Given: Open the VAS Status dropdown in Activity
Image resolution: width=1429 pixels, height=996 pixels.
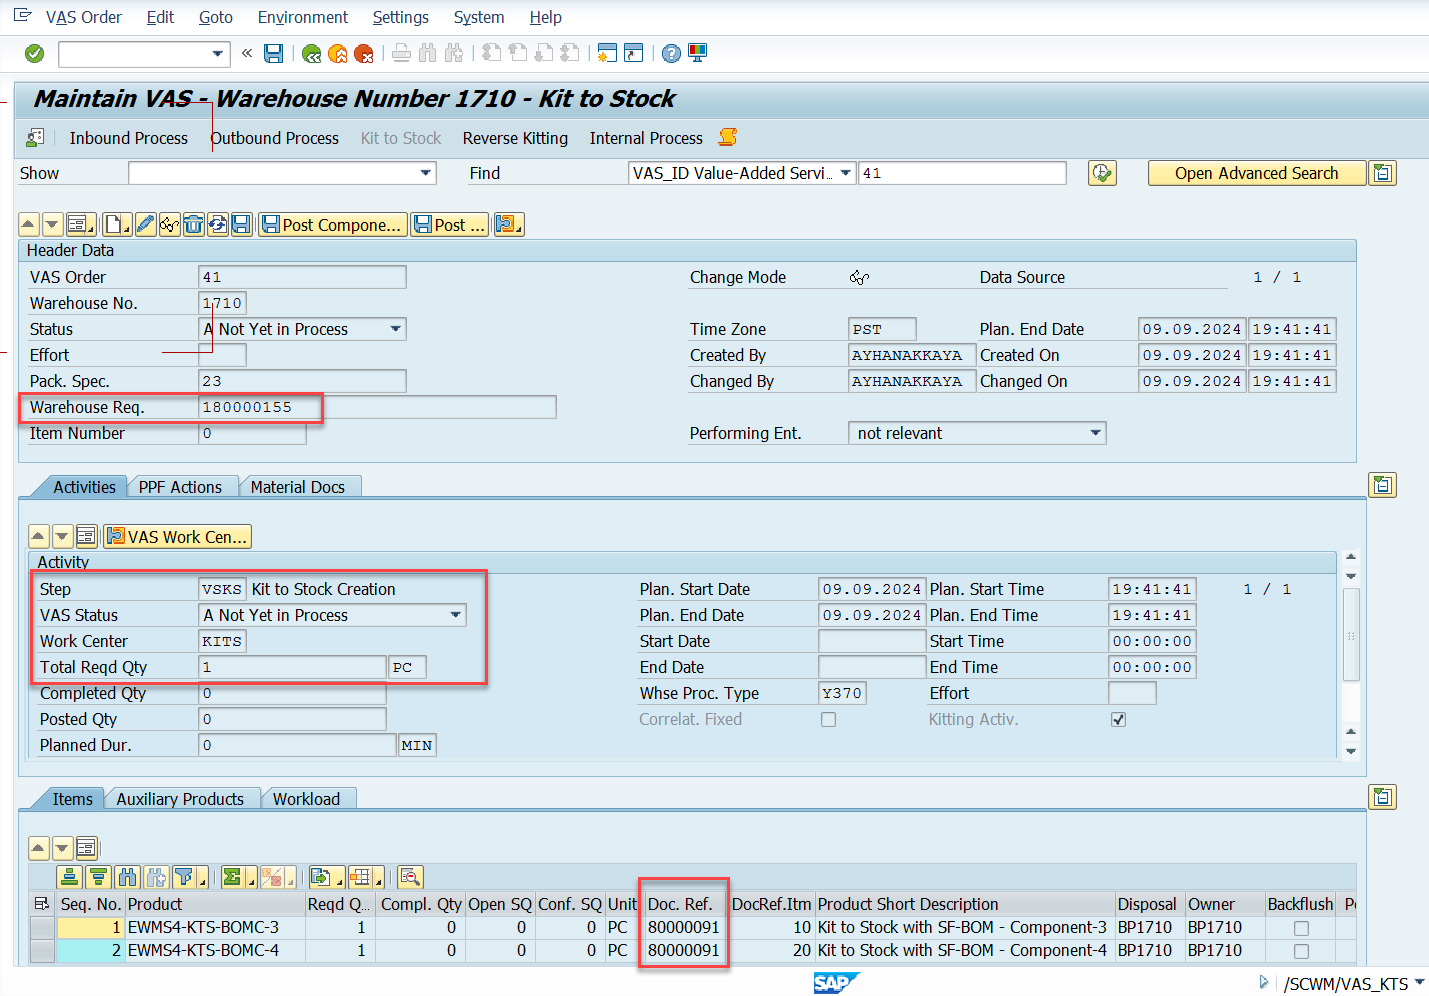Looking at the screenshot, I should coord(456,615).
